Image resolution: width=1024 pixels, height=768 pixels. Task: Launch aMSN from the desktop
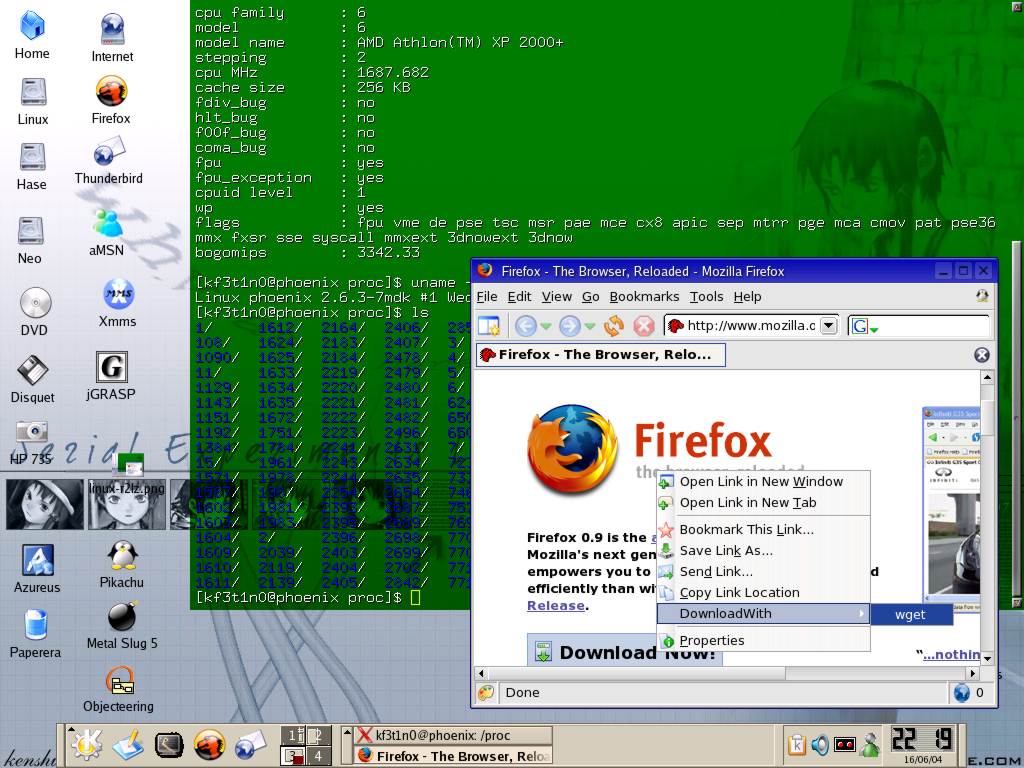click(107, 230)
